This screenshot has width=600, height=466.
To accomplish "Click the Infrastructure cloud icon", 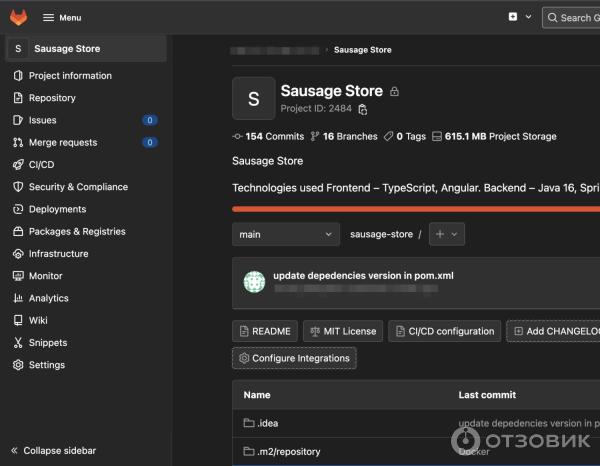I will point(18,254).
